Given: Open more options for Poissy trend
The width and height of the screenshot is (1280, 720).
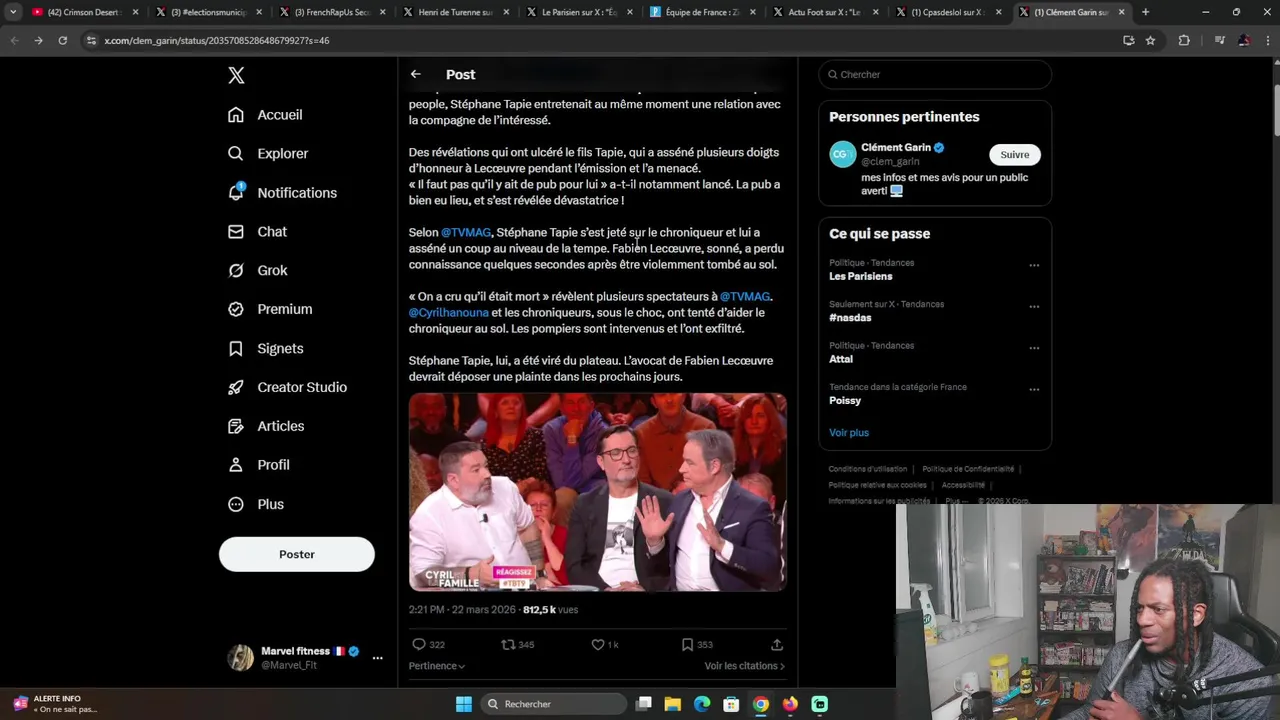Looking at the screenshot, I should coord(1034,390).
